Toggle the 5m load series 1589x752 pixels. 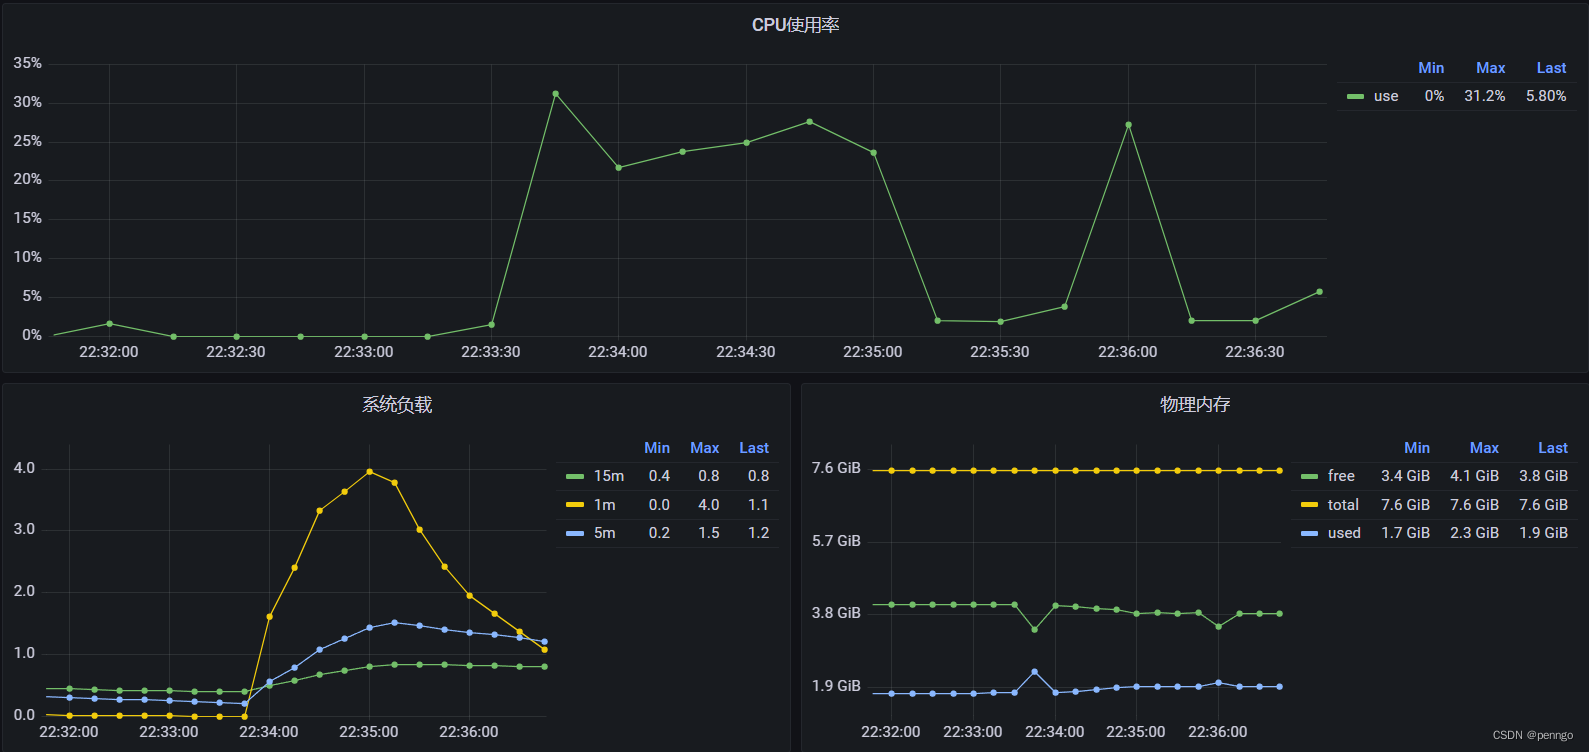pos(604,533)
